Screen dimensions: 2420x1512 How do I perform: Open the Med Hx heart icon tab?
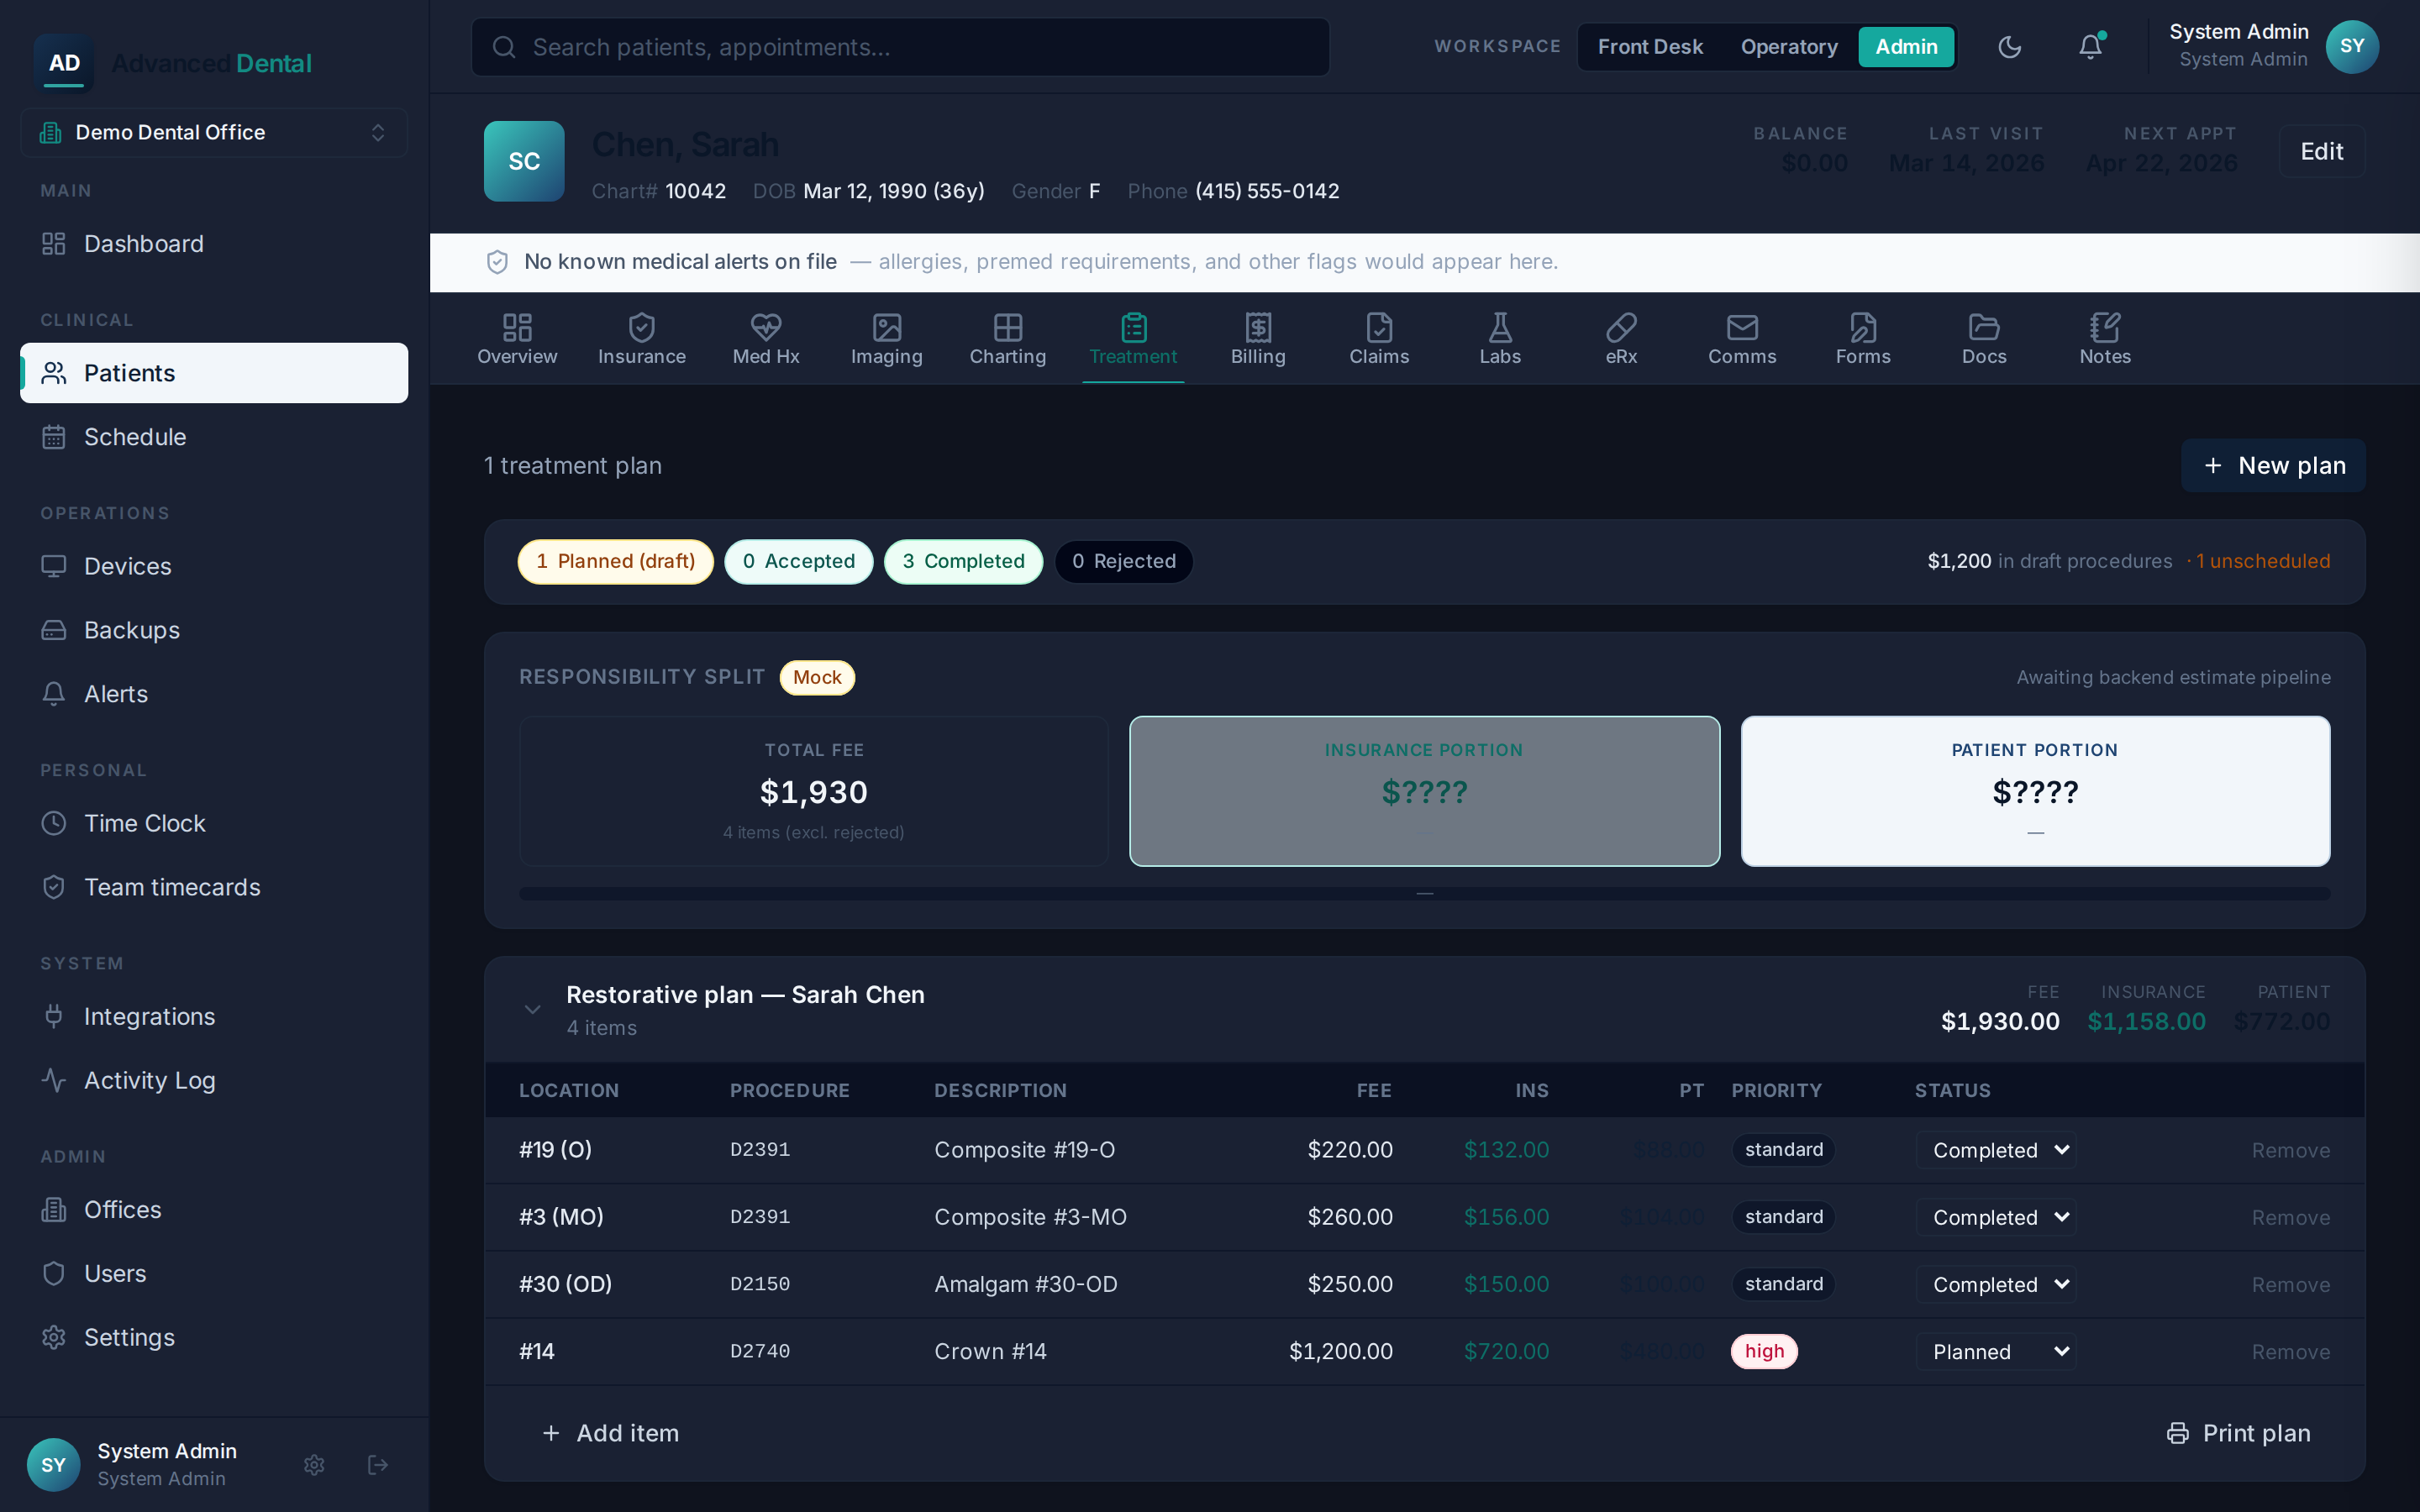765,327
